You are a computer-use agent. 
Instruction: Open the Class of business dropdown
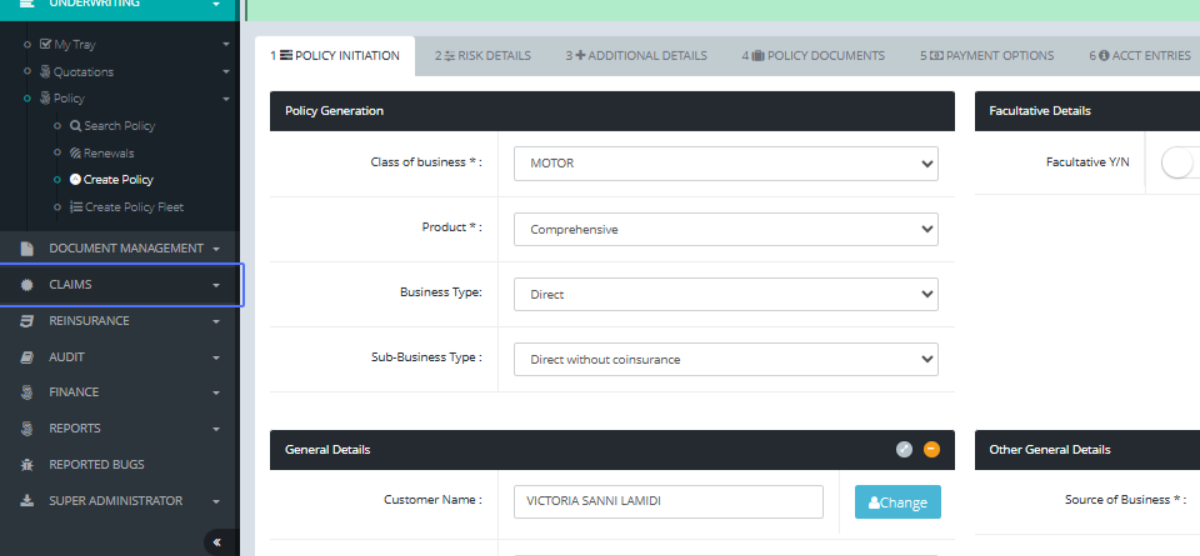(725, 163)
